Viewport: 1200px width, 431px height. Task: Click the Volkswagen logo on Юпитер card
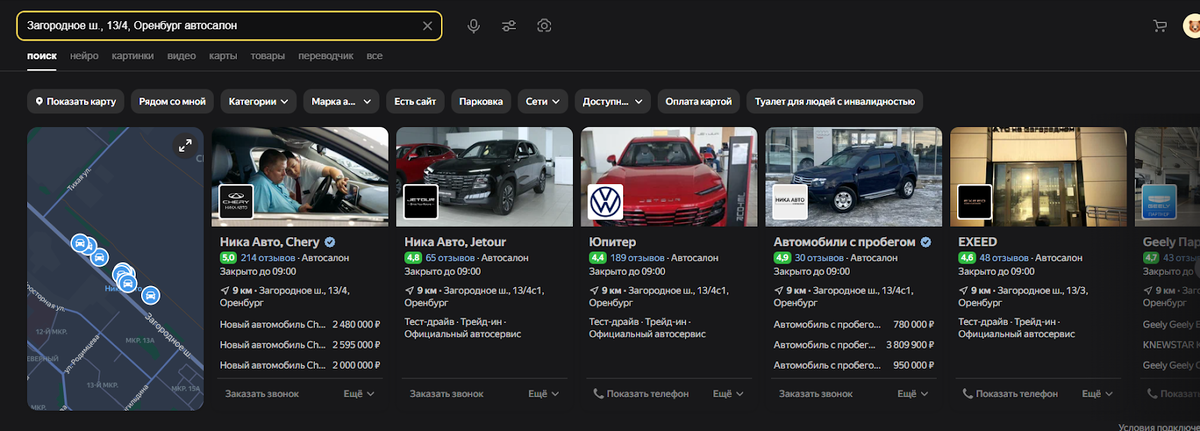(x=605, y=201)
